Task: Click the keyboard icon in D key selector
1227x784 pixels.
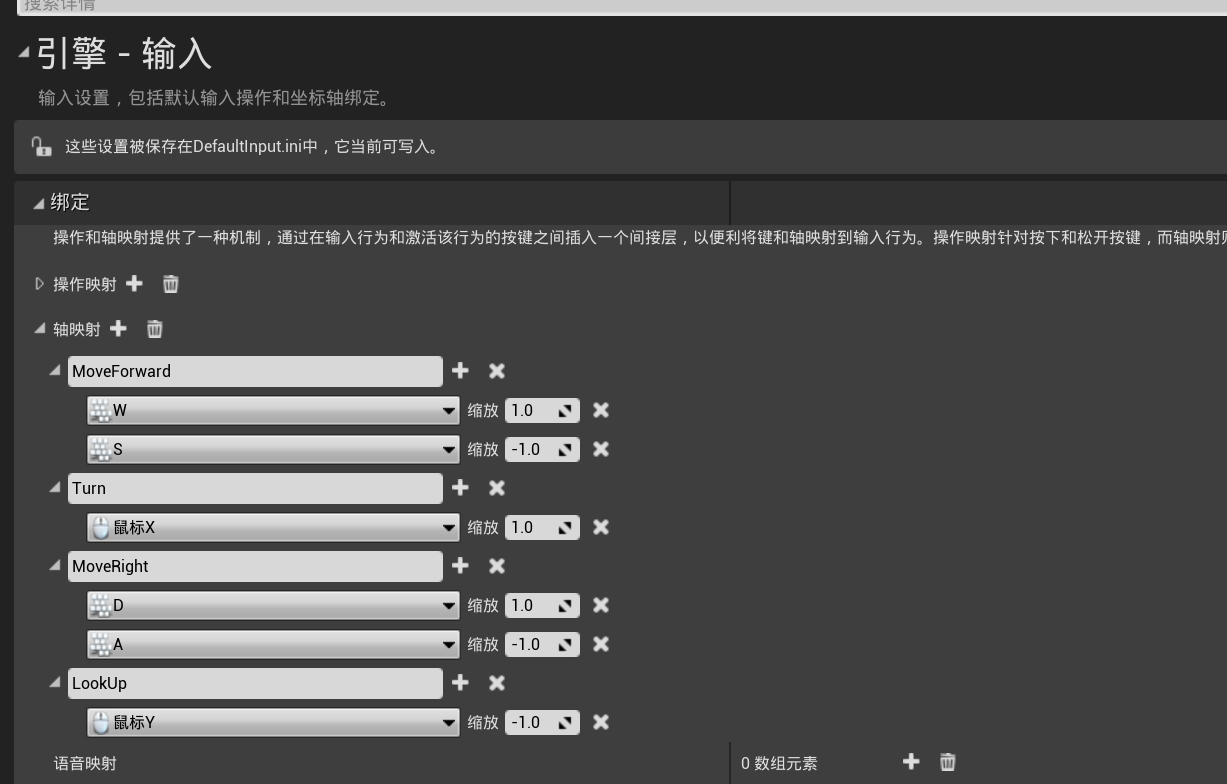Action: 100,605
